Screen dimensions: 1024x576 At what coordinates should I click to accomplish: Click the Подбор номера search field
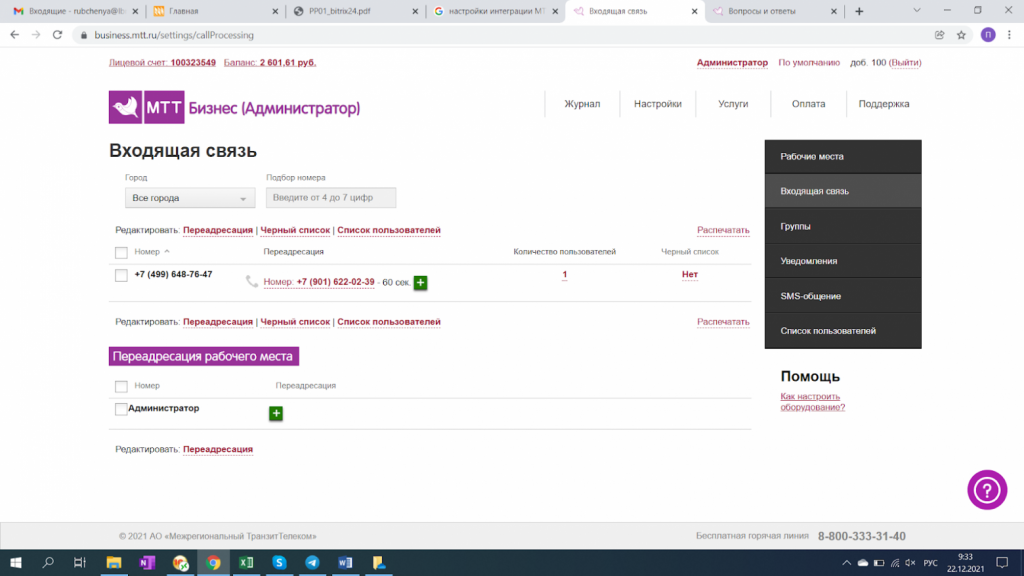[x=331, y=198]
